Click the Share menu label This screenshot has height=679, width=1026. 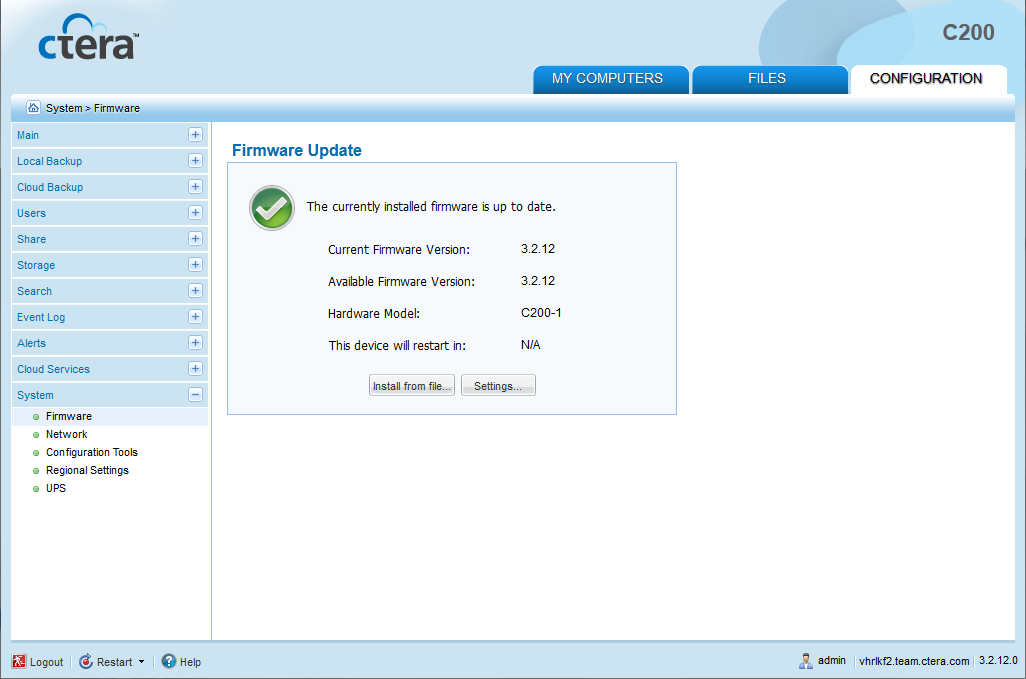click(x=31, y=239)
